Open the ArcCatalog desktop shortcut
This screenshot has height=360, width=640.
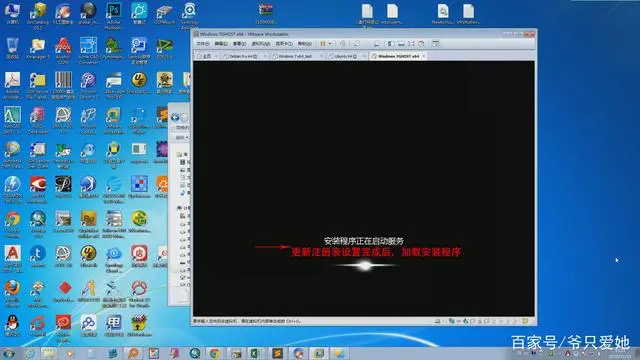point(38,16)
